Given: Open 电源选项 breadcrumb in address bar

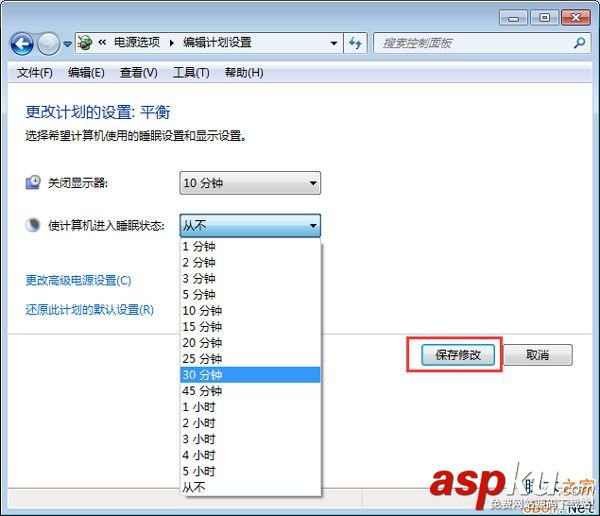Looking at the screenshot, I should (137, 42).
